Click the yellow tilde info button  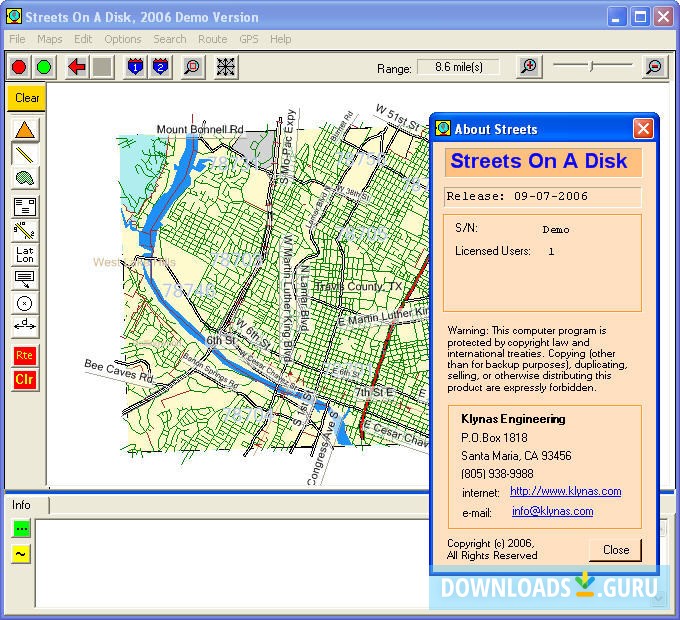pos(21,554)
